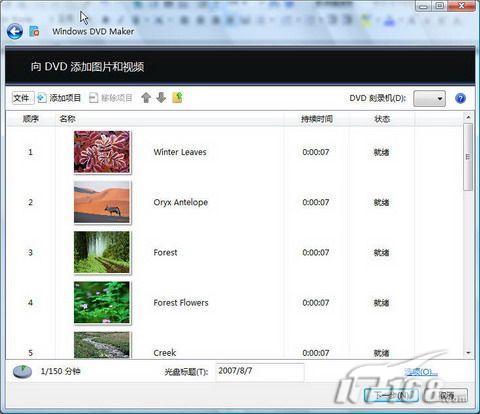
Task: Click the 移除项目 remove items button
Action: (111, 98)
